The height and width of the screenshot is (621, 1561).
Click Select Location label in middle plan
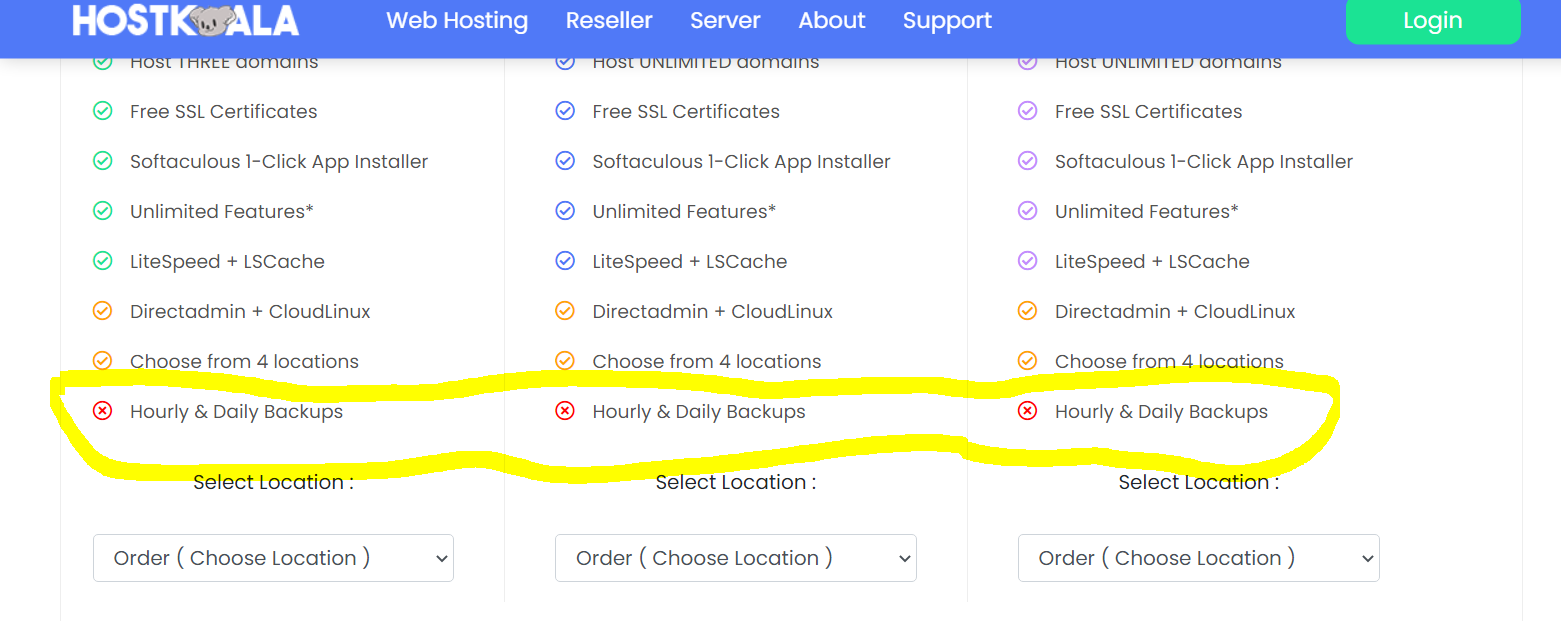coord(736,482)
